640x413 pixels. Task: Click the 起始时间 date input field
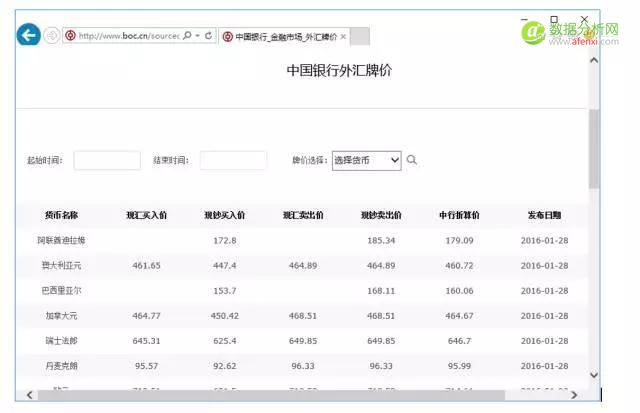coord(107,160)
